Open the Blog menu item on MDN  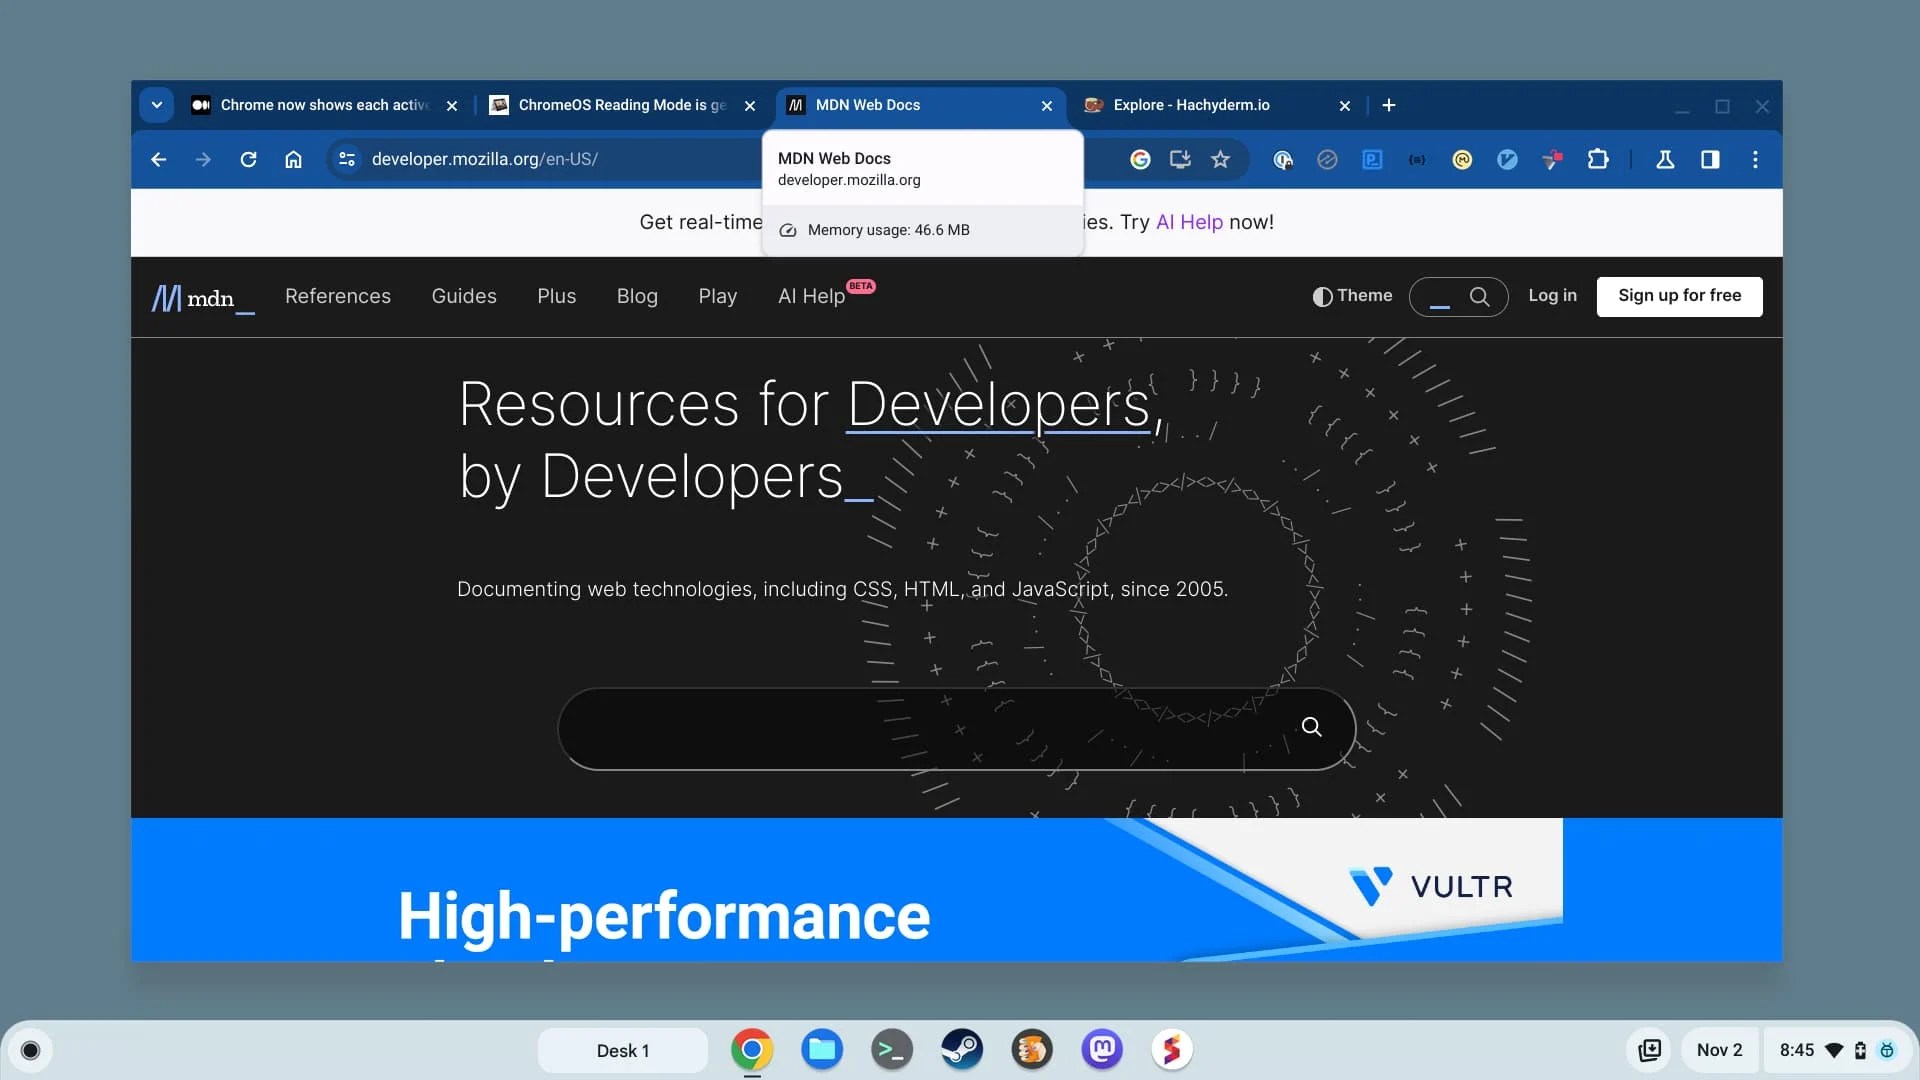[637, 296]
